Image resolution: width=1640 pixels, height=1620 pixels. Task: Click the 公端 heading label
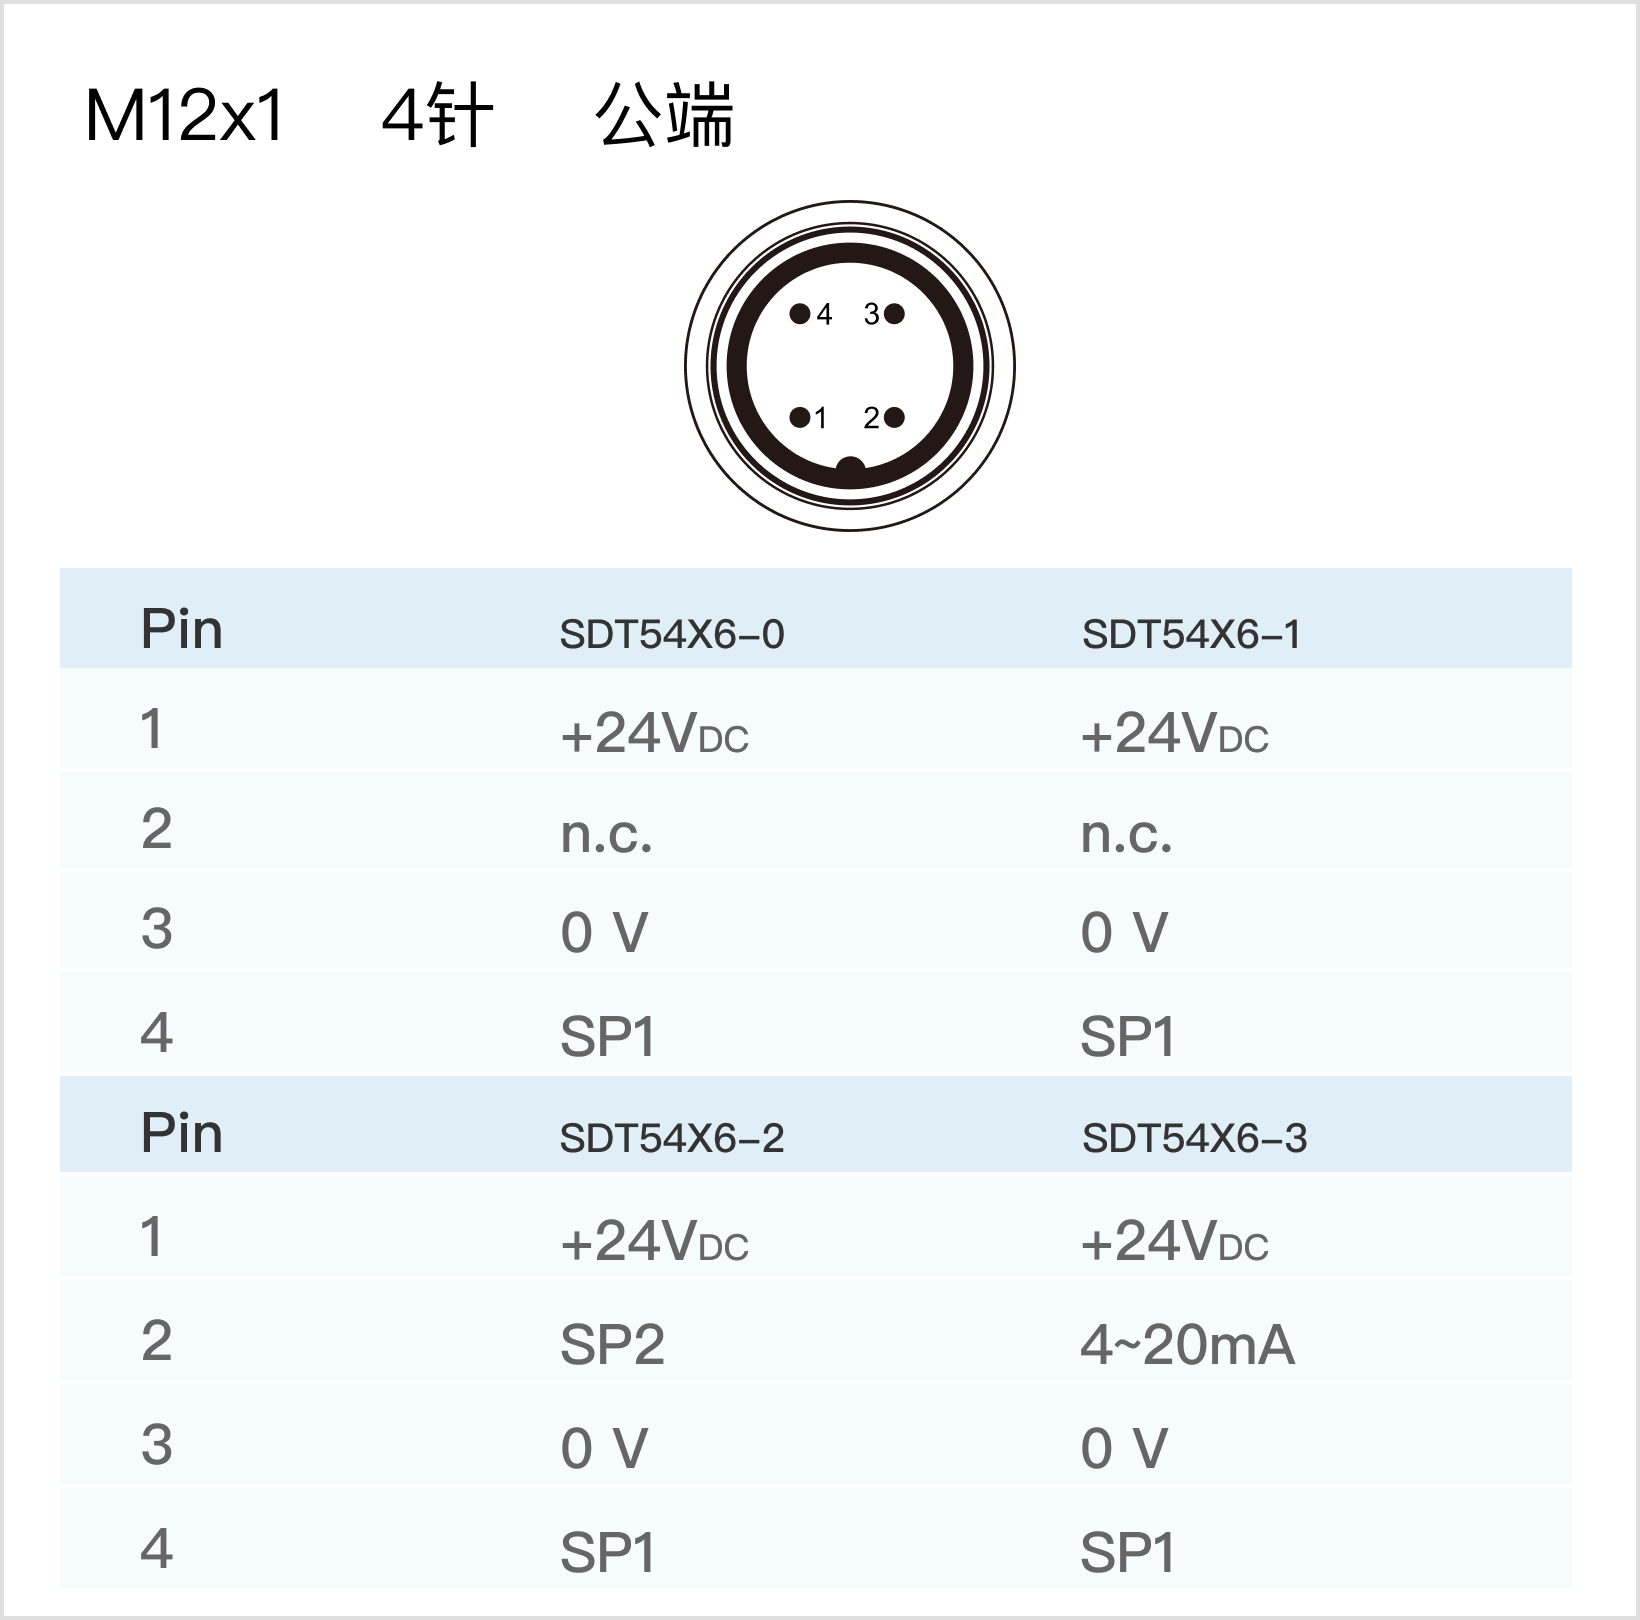tap(664, 116)
